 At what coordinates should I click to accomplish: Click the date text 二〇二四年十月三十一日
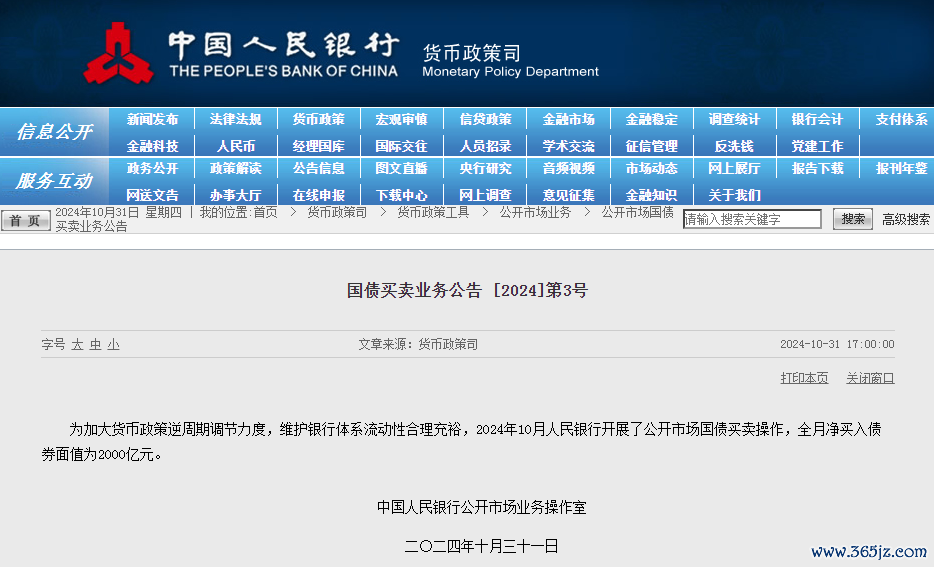point(481,546)
